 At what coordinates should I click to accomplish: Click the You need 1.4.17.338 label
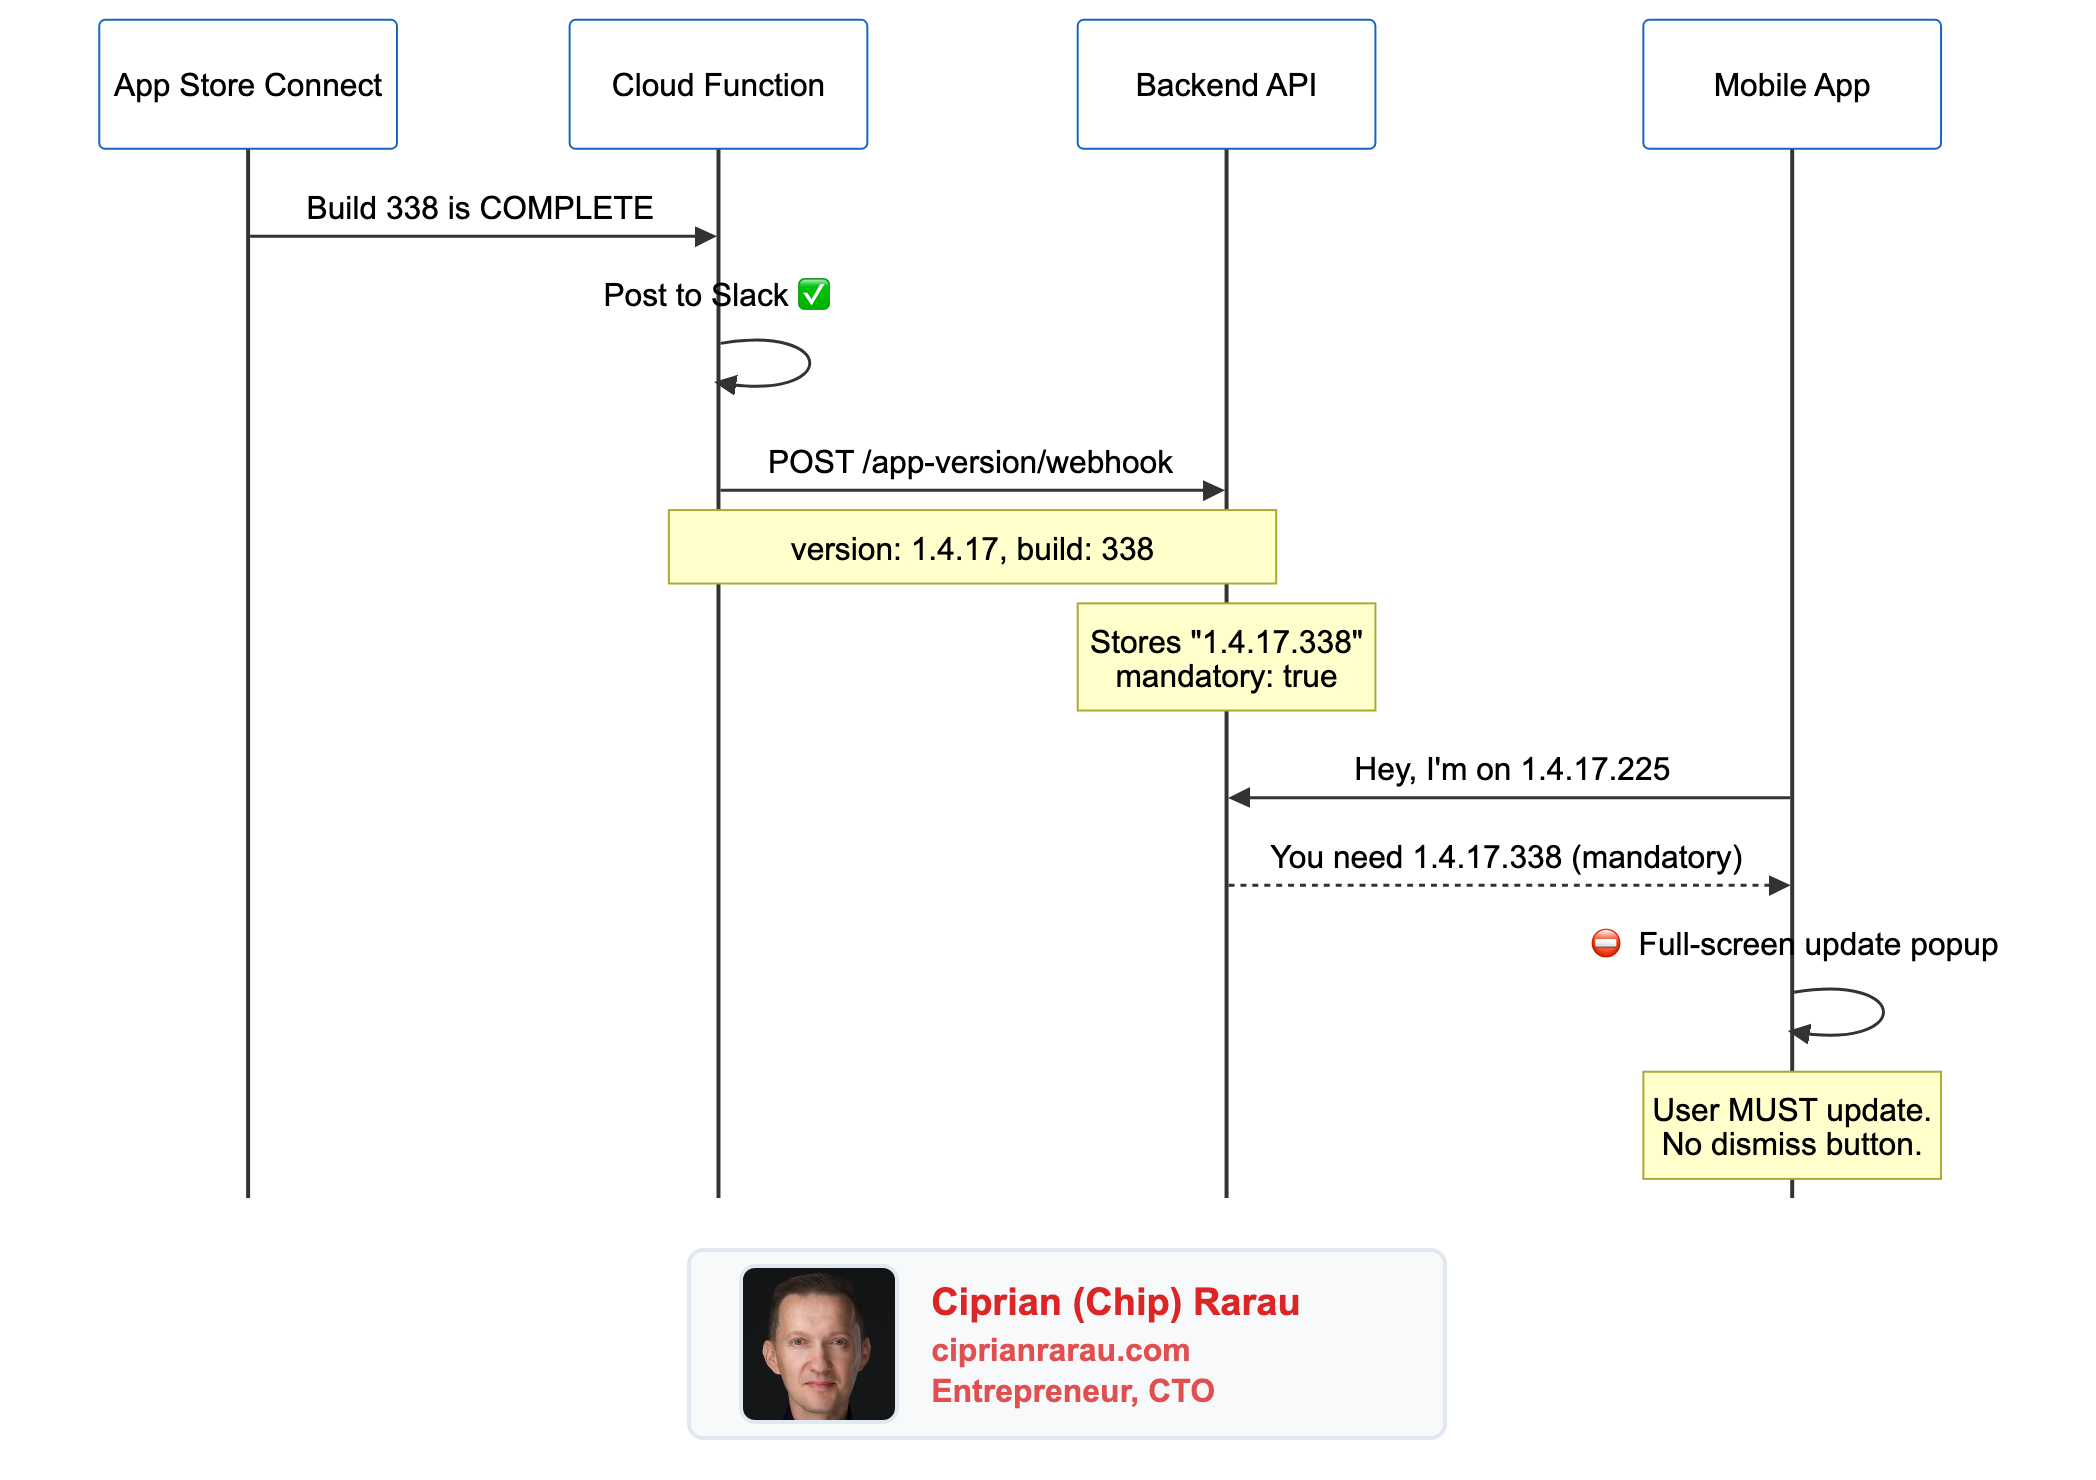[1506, 857]
